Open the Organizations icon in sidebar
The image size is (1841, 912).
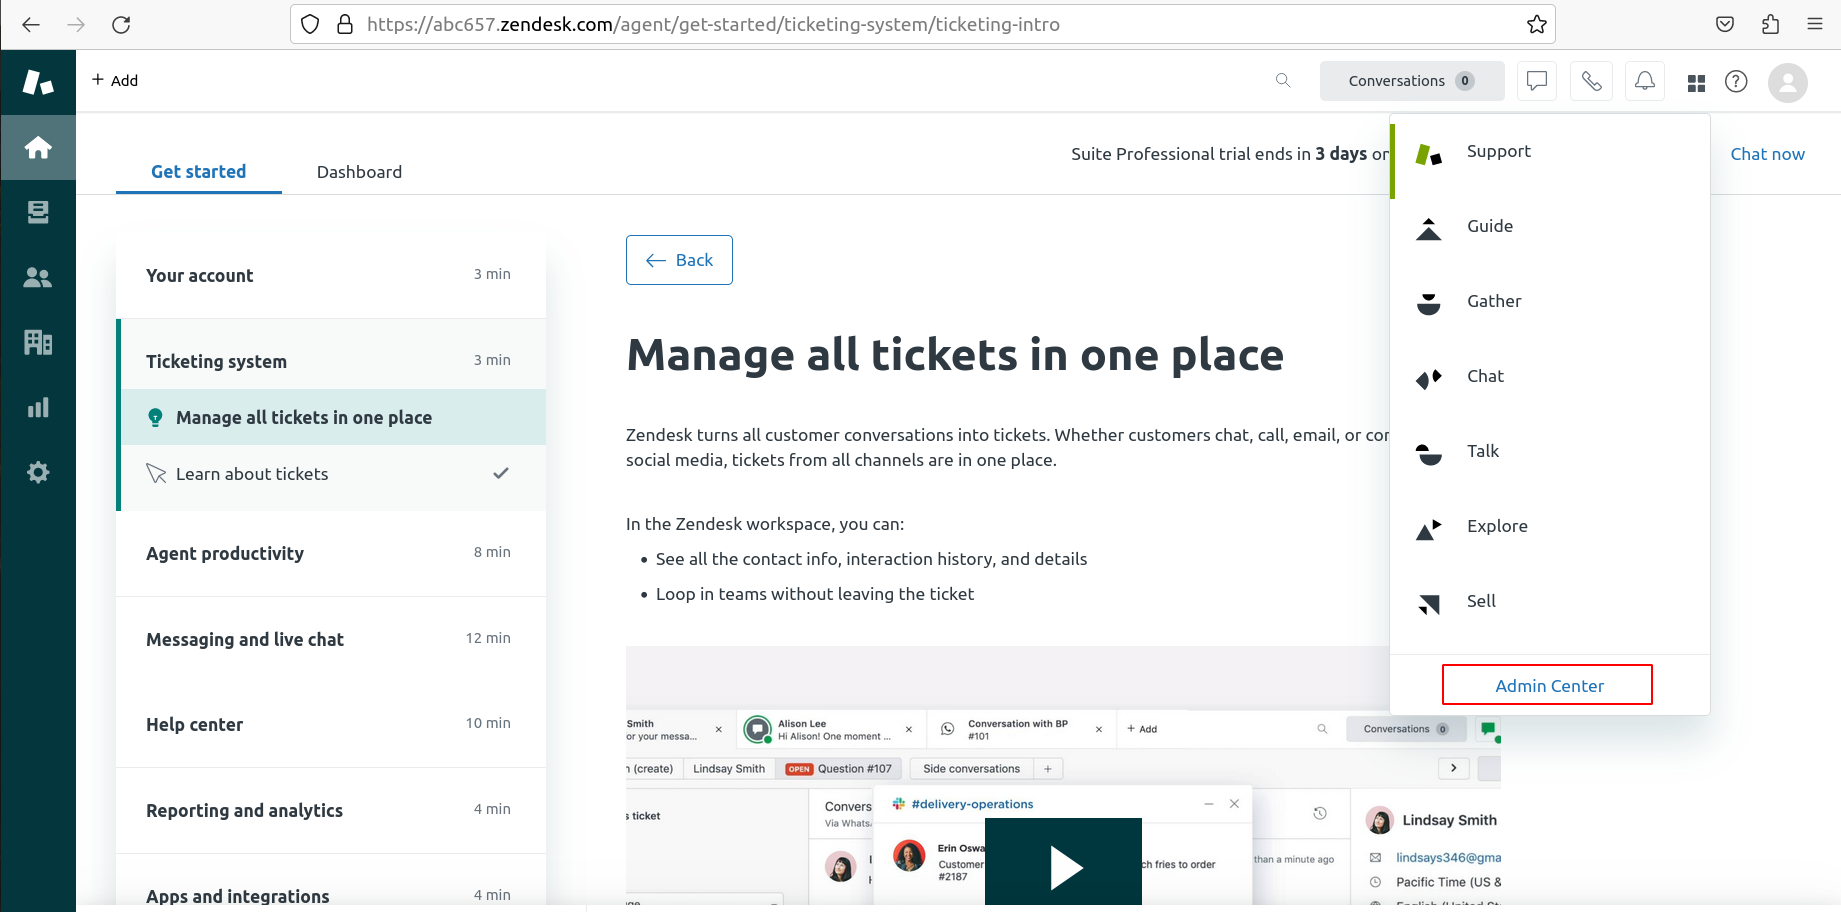pos(38,342)
